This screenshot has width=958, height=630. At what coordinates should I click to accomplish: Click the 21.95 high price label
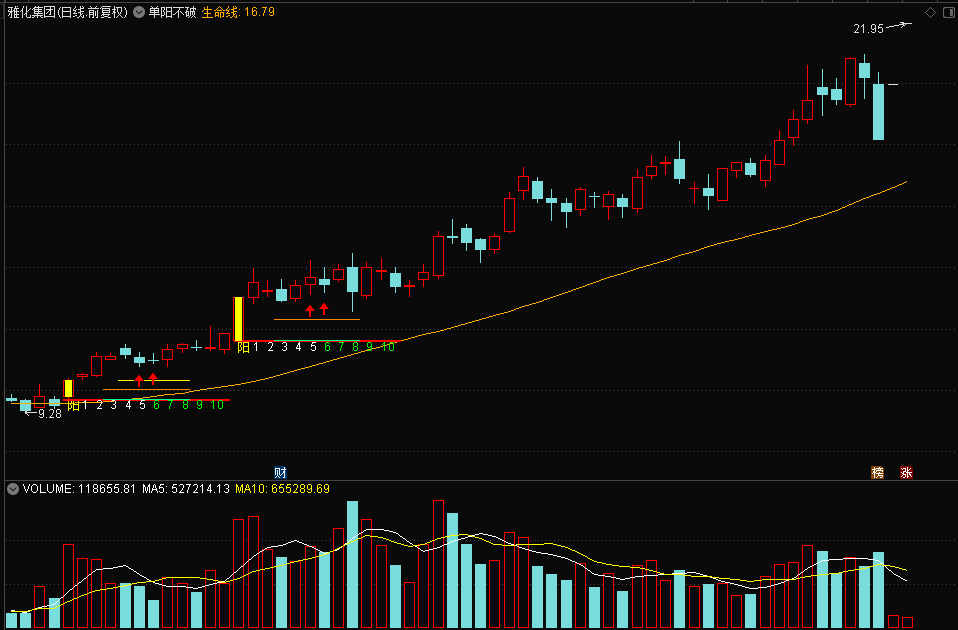pyautogui.click(x=868, y=29)
